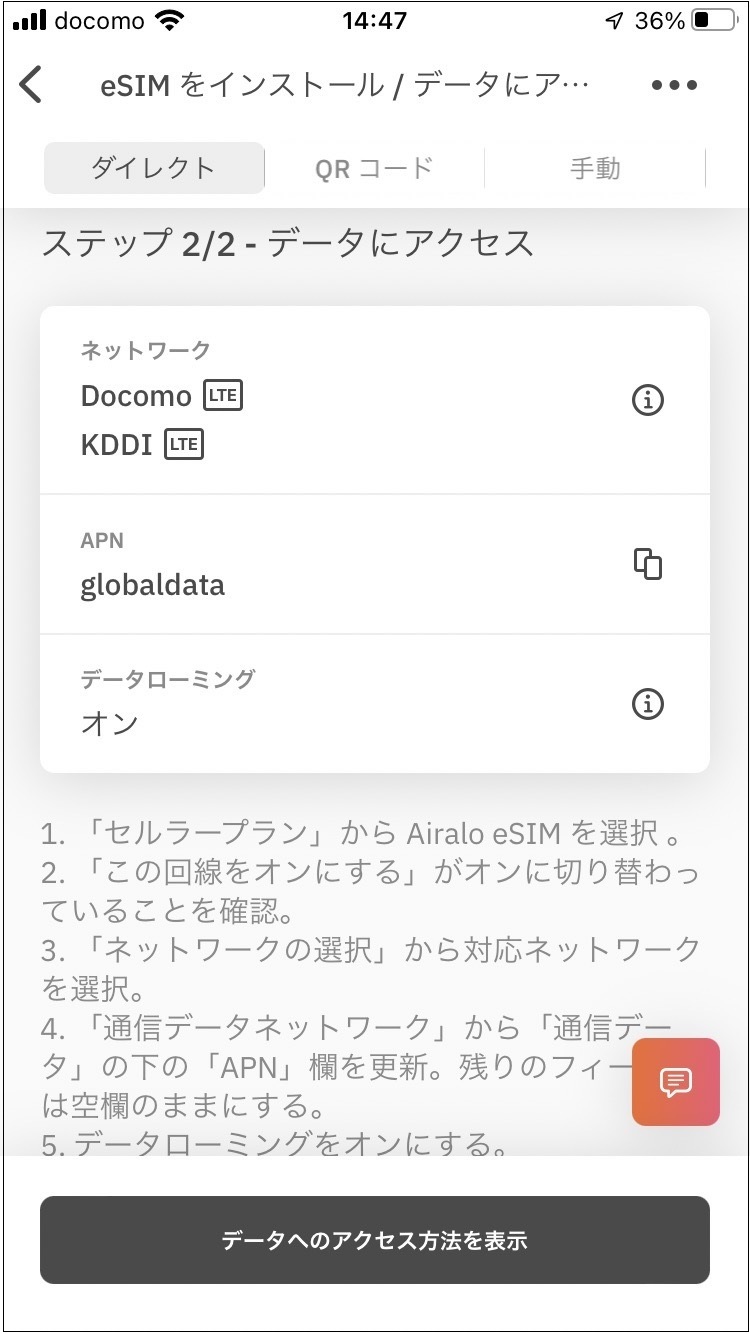Open the three-dot more options menu
The image size is (750, 1334).
tap(674, 85)
